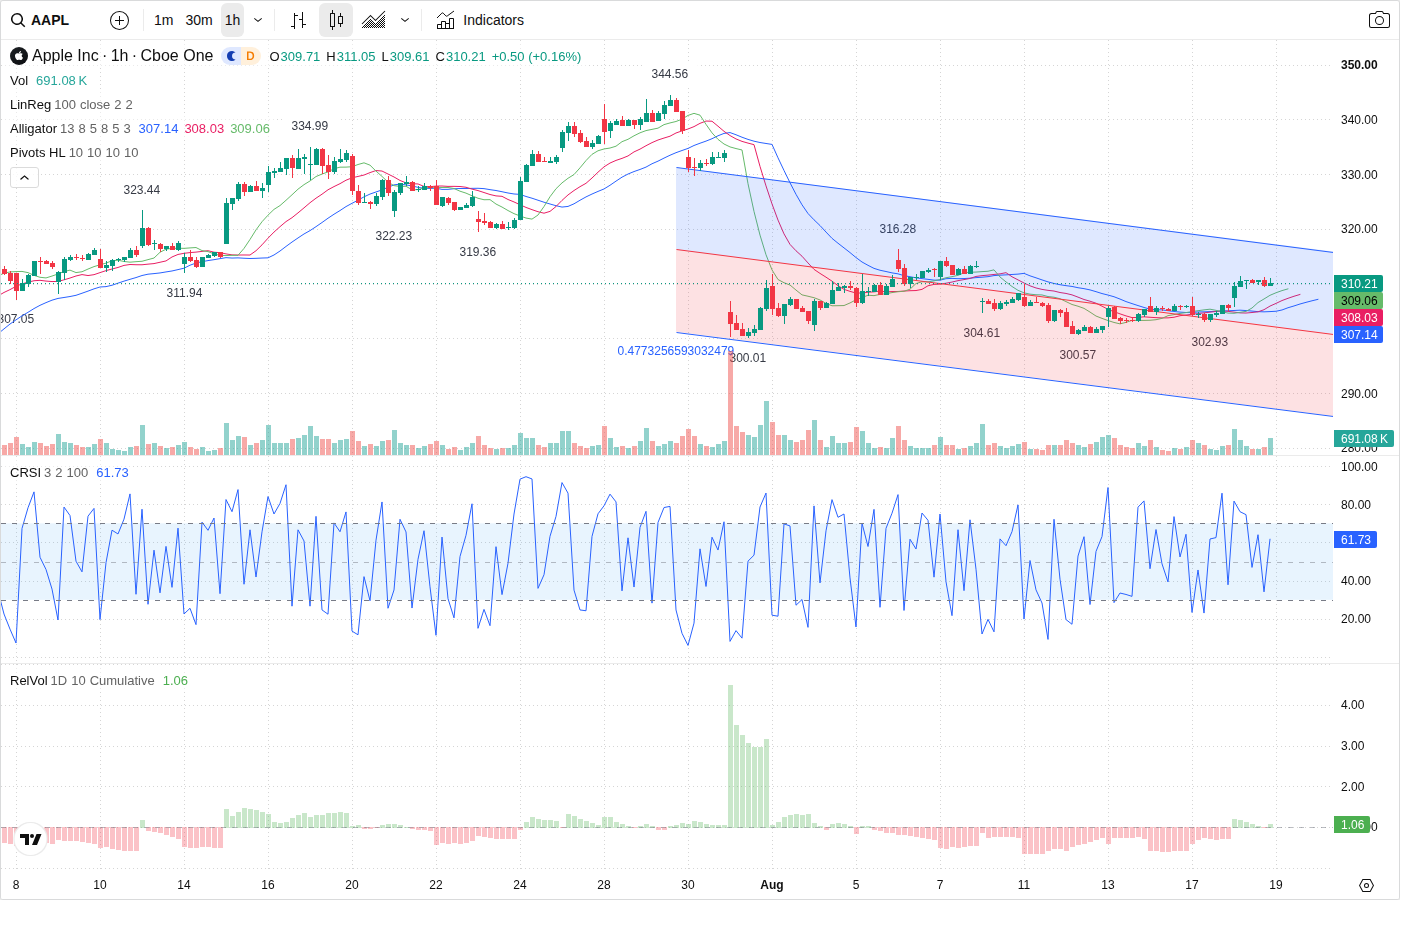Click the 691.08 K volume axis label
This screenshot has height=950, width=1420.
pos(1364,439)
